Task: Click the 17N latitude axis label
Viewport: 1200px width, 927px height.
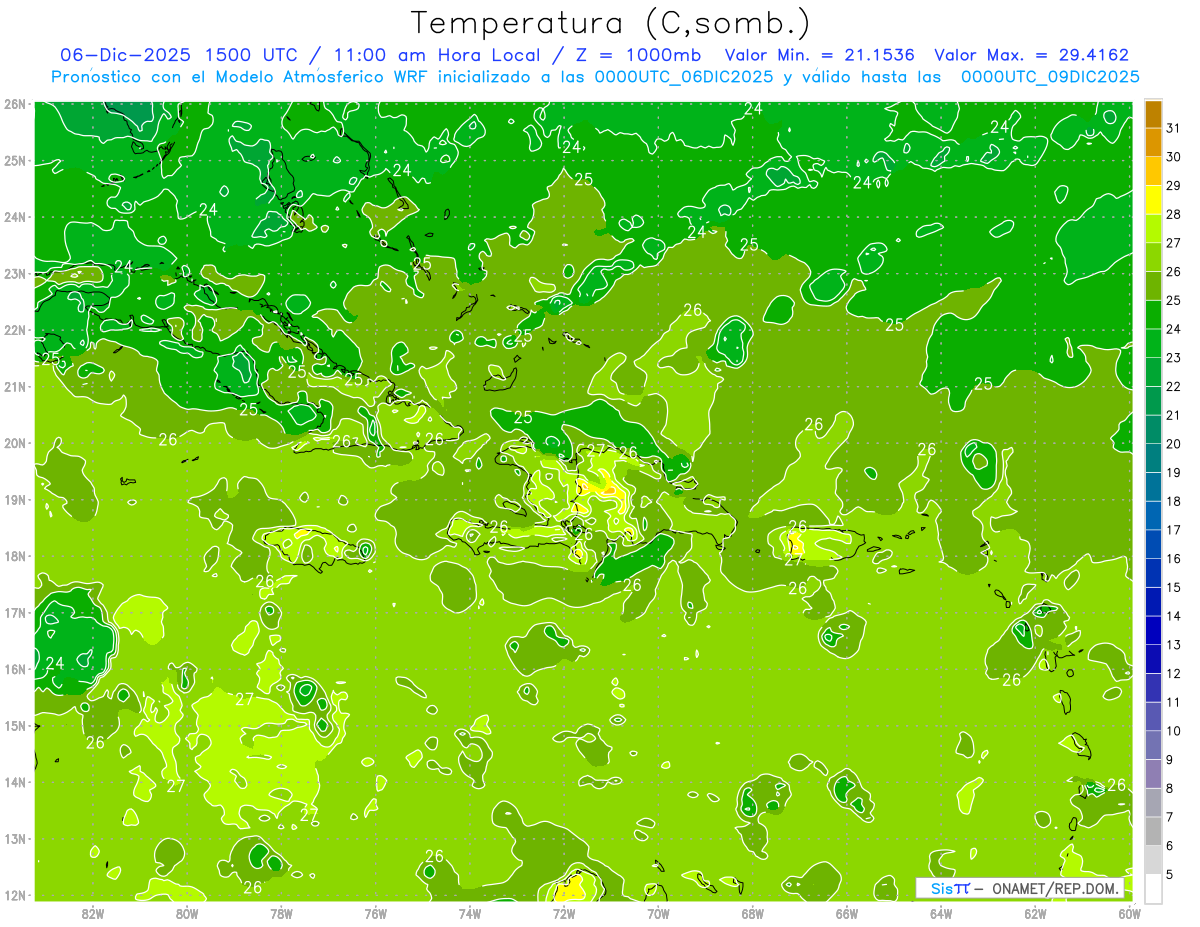Action: 14,612
